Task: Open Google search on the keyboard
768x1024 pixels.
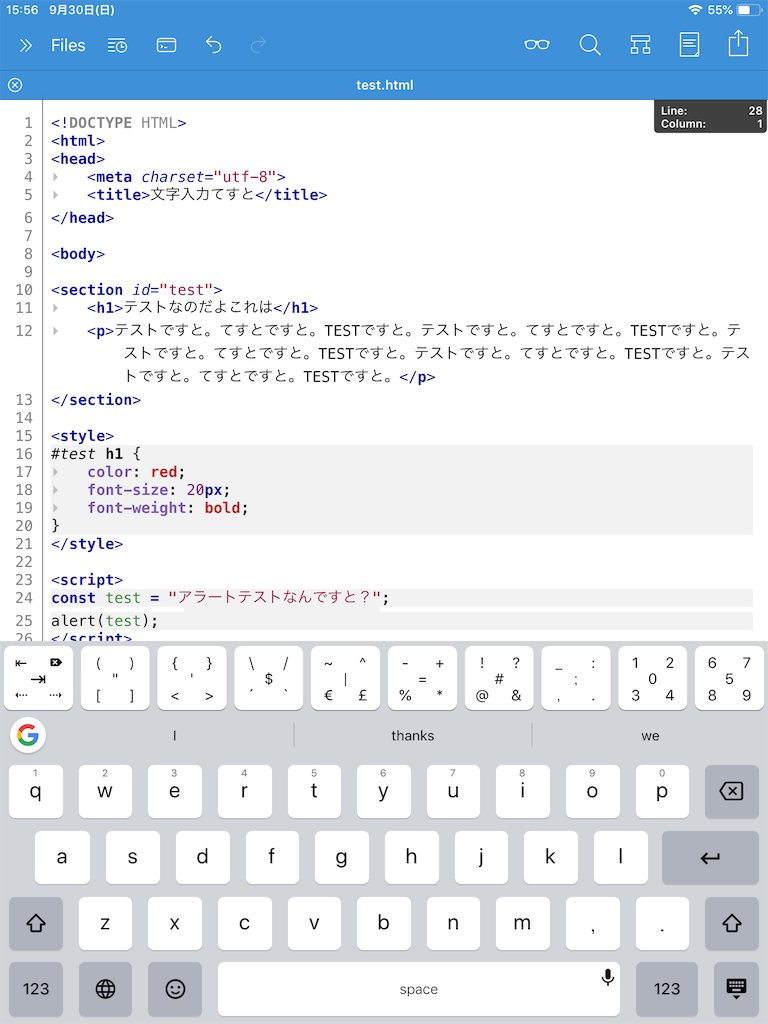Action: 28,735
